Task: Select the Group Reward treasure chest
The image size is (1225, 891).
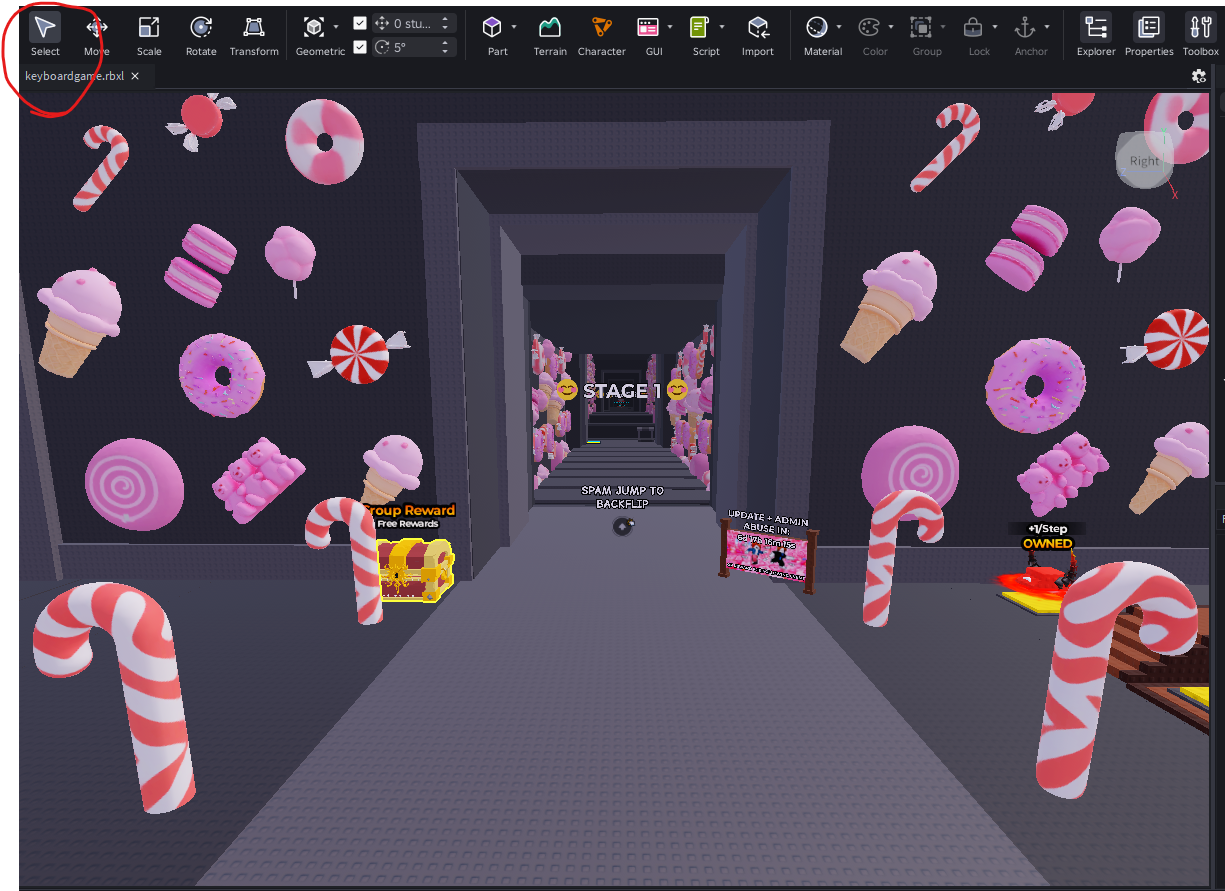Action: coord(414,570)
